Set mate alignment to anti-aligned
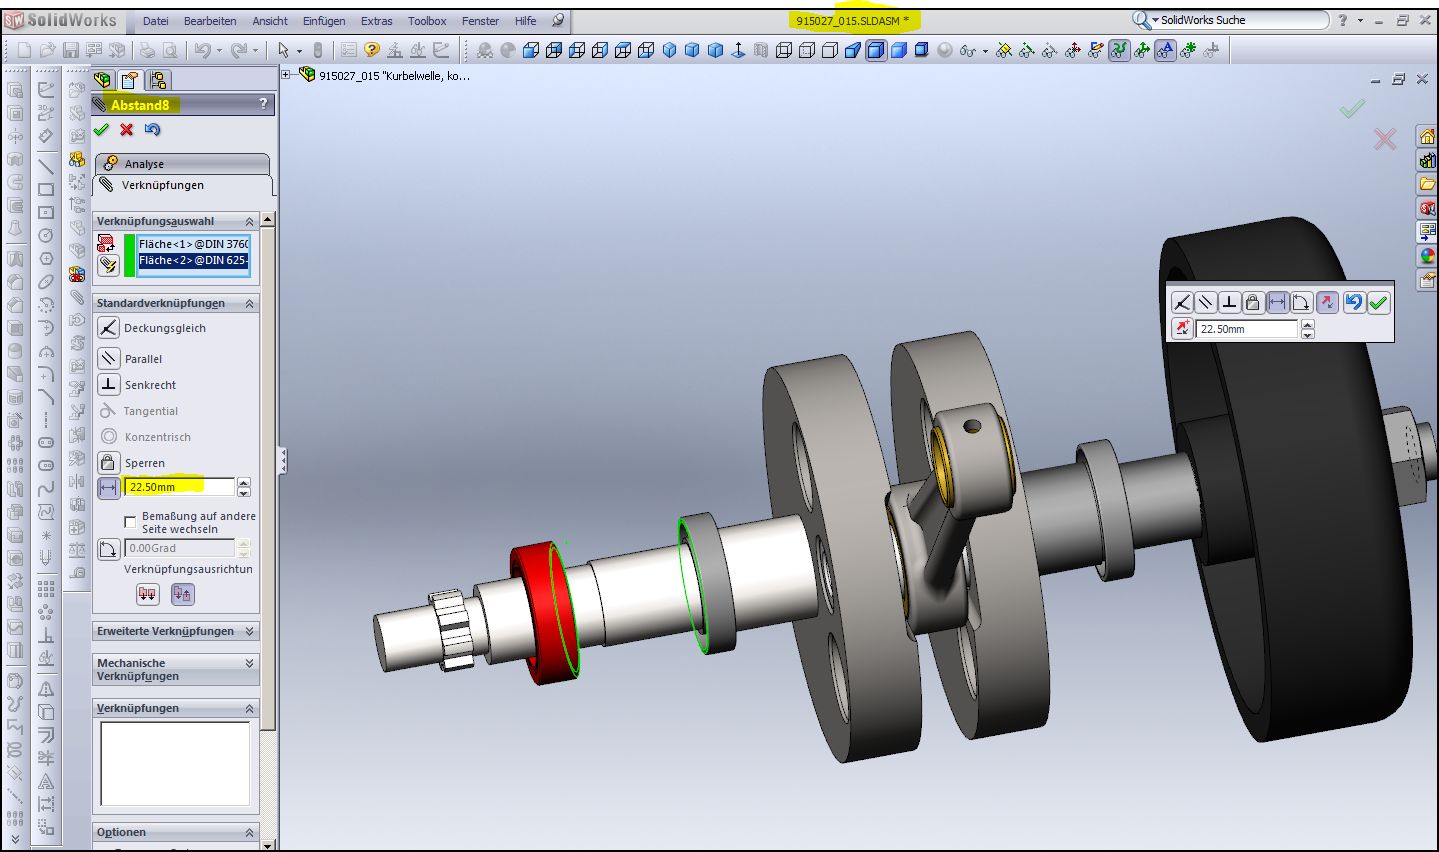This screenshot has width=1439, height=852. point(182,594)
